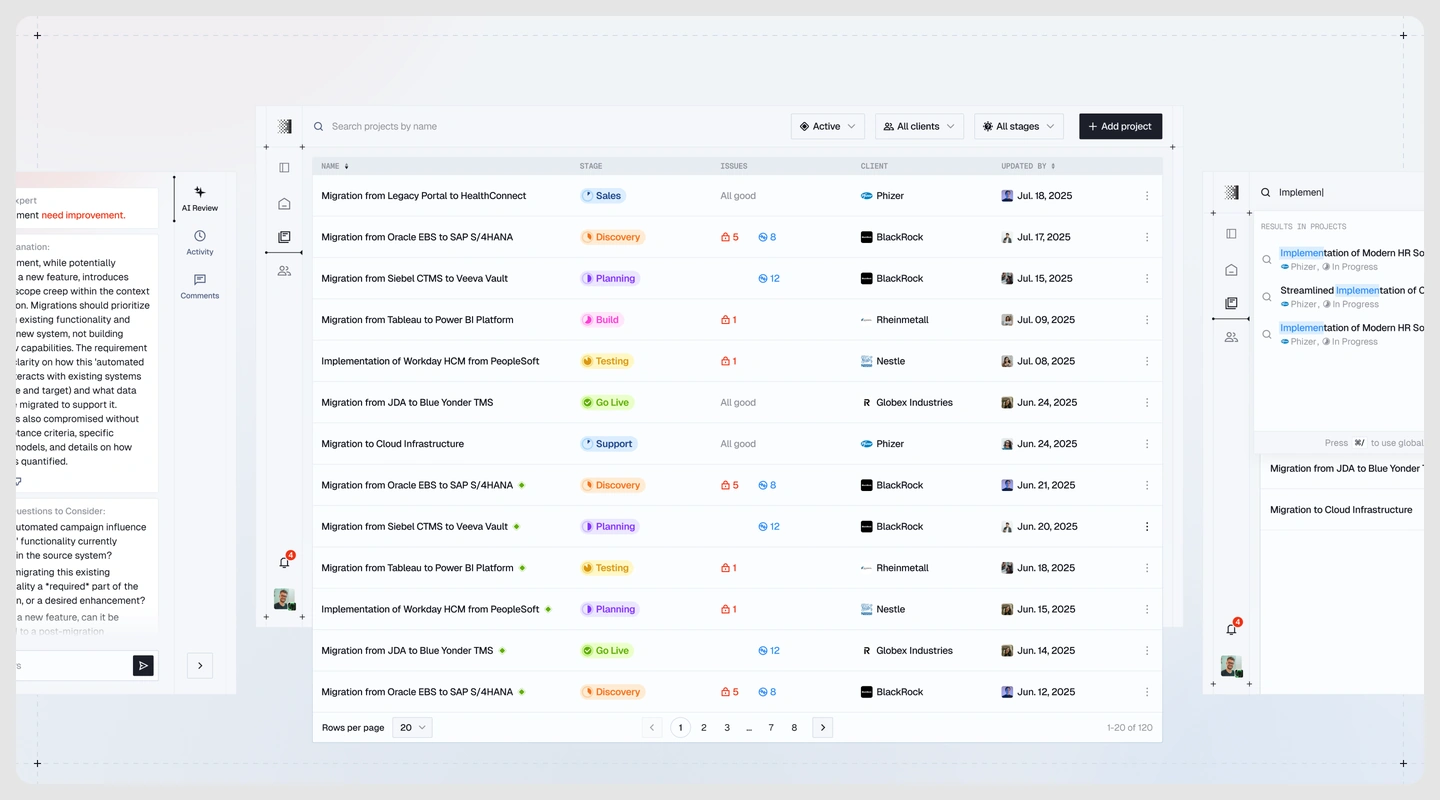Viewport: 1440px width, 800px height.
Task: Go to the previous page arrow
Action: [652, 728]
